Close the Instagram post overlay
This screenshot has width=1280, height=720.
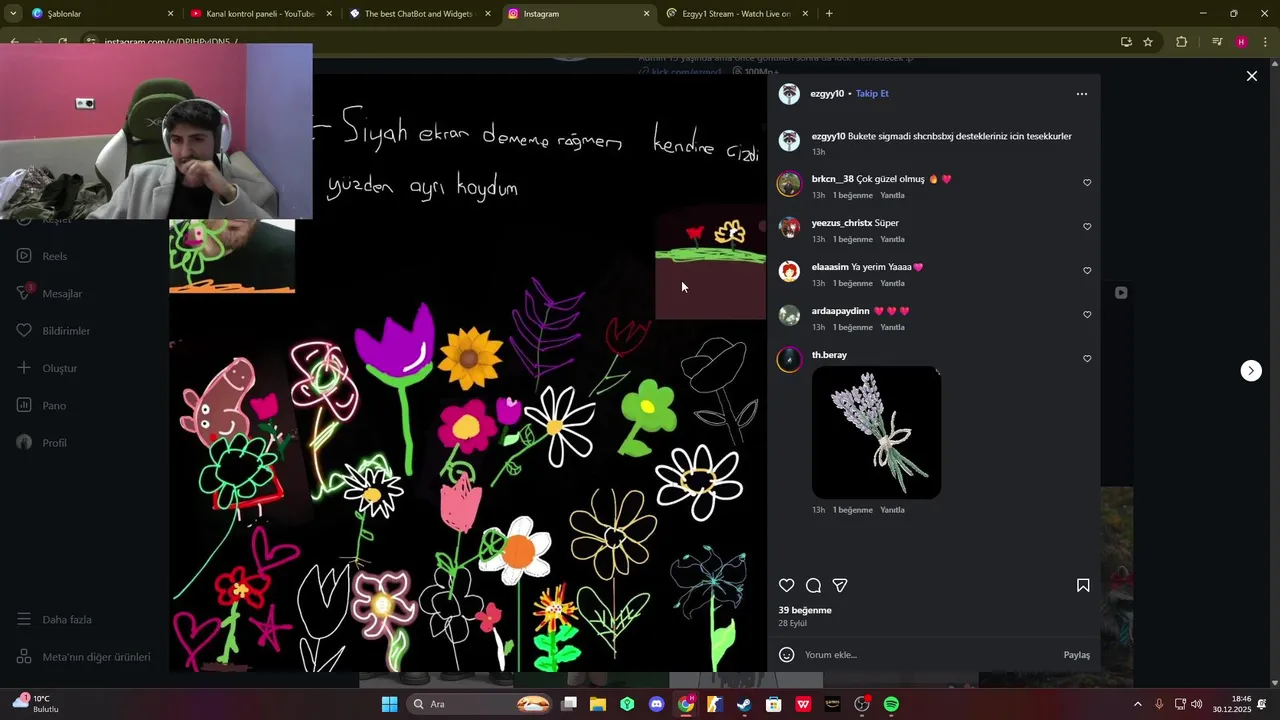1251,76
